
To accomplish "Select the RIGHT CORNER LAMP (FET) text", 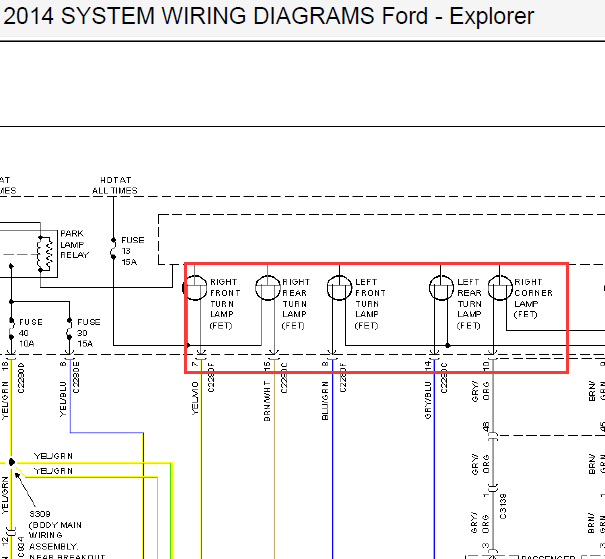I will pyautogui.click(x=533, y=298).
